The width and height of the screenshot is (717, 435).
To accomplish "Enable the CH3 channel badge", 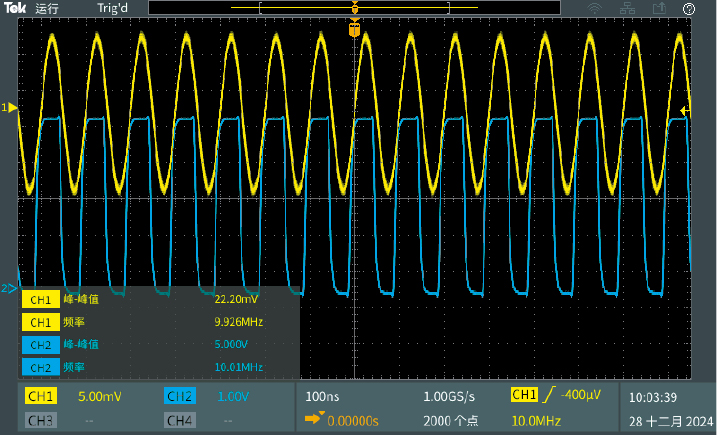I will (x=41, y=420).
